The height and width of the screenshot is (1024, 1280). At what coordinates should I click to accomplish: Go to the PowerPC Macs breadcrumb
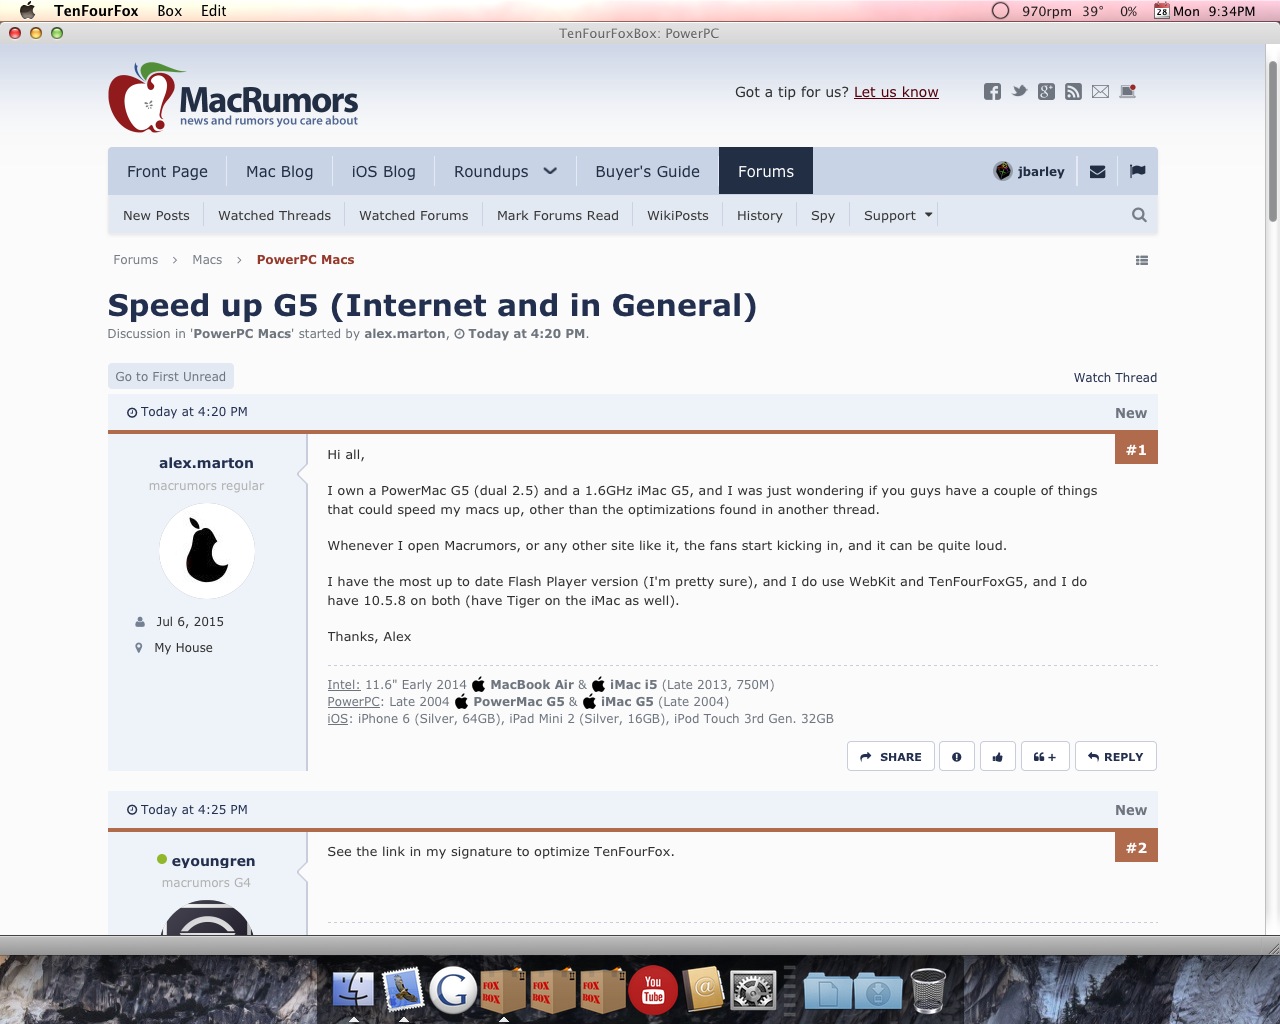(x=305, y=260)
